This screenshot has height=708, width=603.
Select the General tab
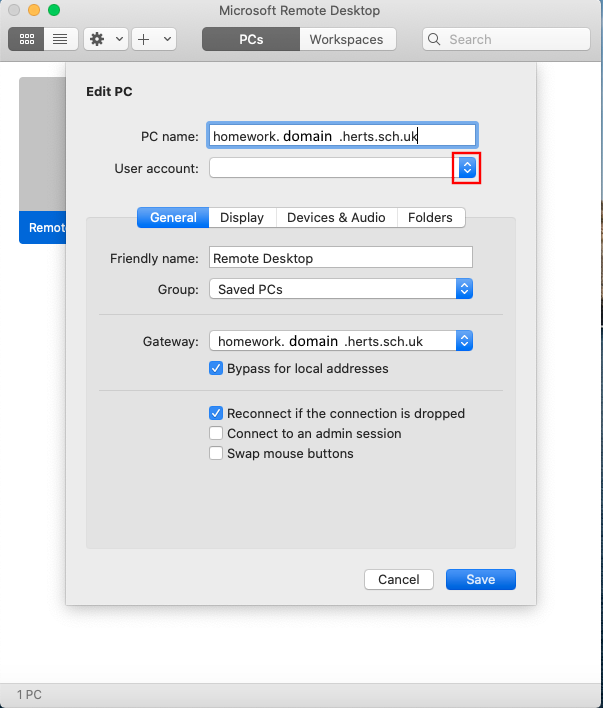coord(173,218)
